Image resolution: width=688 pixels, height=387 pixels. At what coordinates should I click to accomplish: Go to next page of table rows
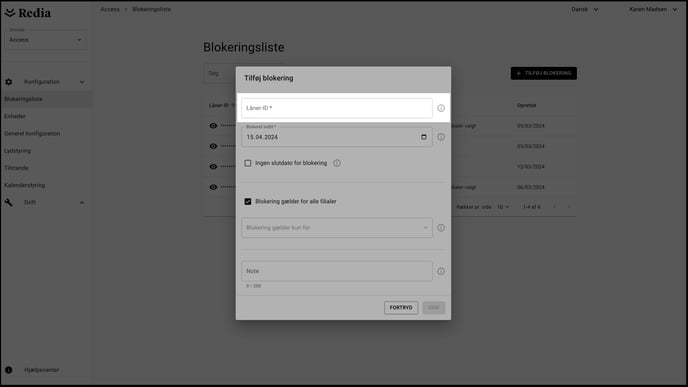[569, 207]
